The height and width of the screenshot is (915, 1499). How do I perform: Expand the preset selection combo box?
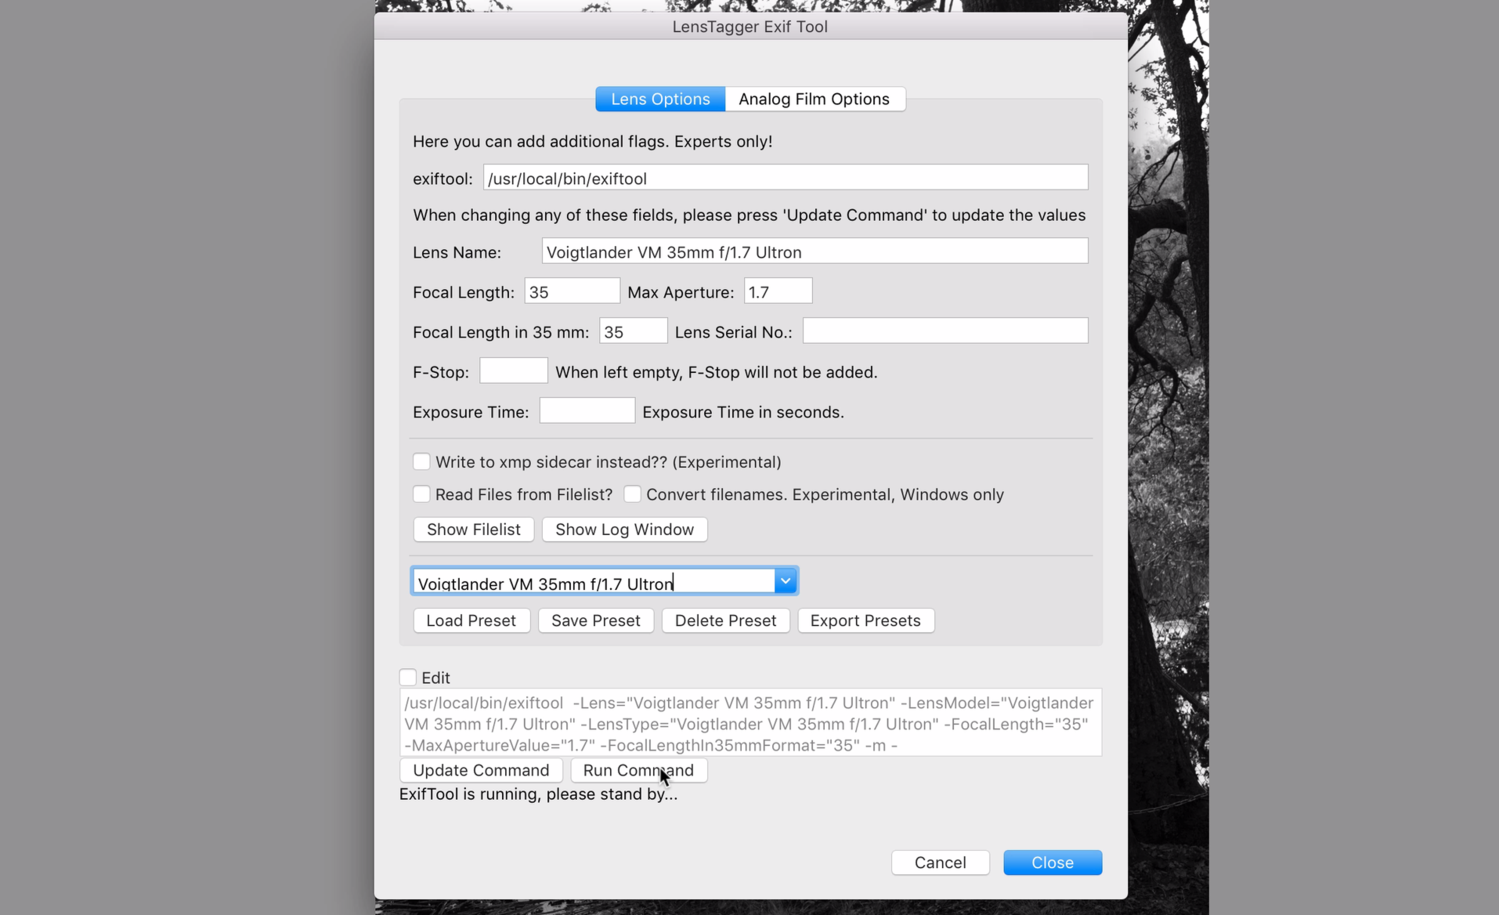pyautogui.click(x=785, y=580)
